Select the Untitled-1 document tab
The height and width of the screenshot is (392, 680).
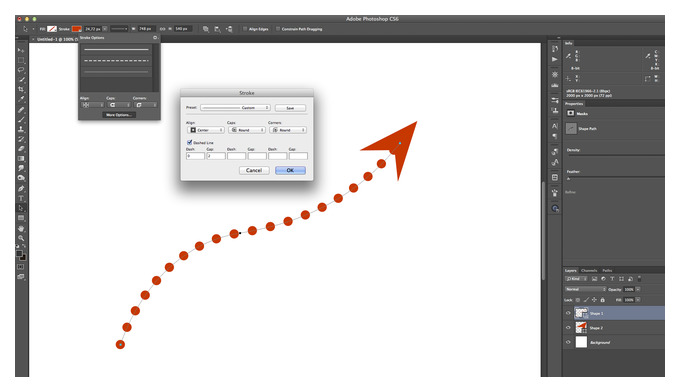(56, 39)
